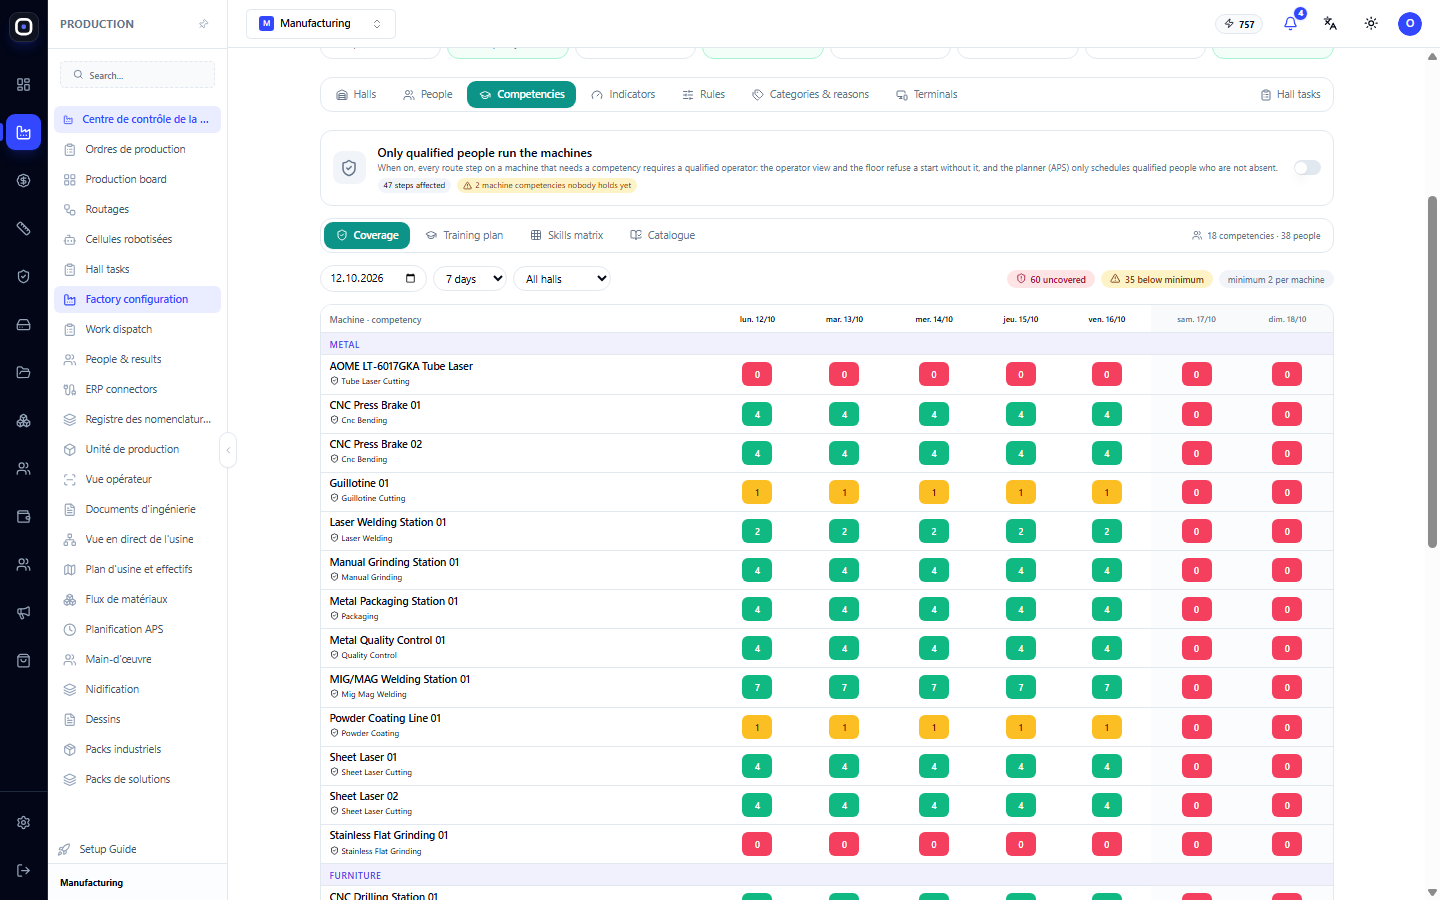Select the Training plan sub-tab
The height and width of the screenshot is (900, 1440).
(464, 236)
